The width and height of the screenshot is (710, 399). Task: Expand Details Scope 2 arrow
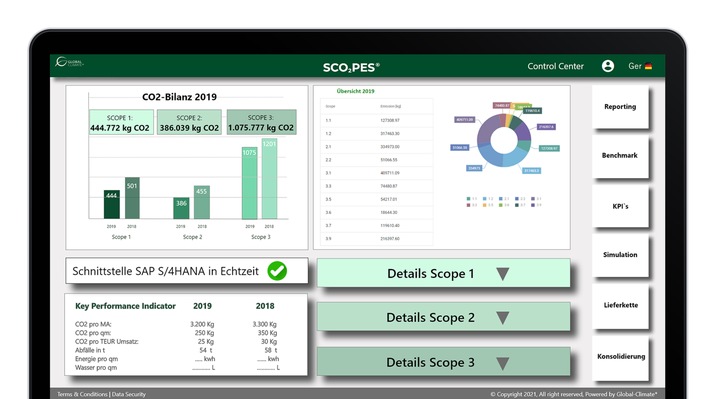[503, 317]
